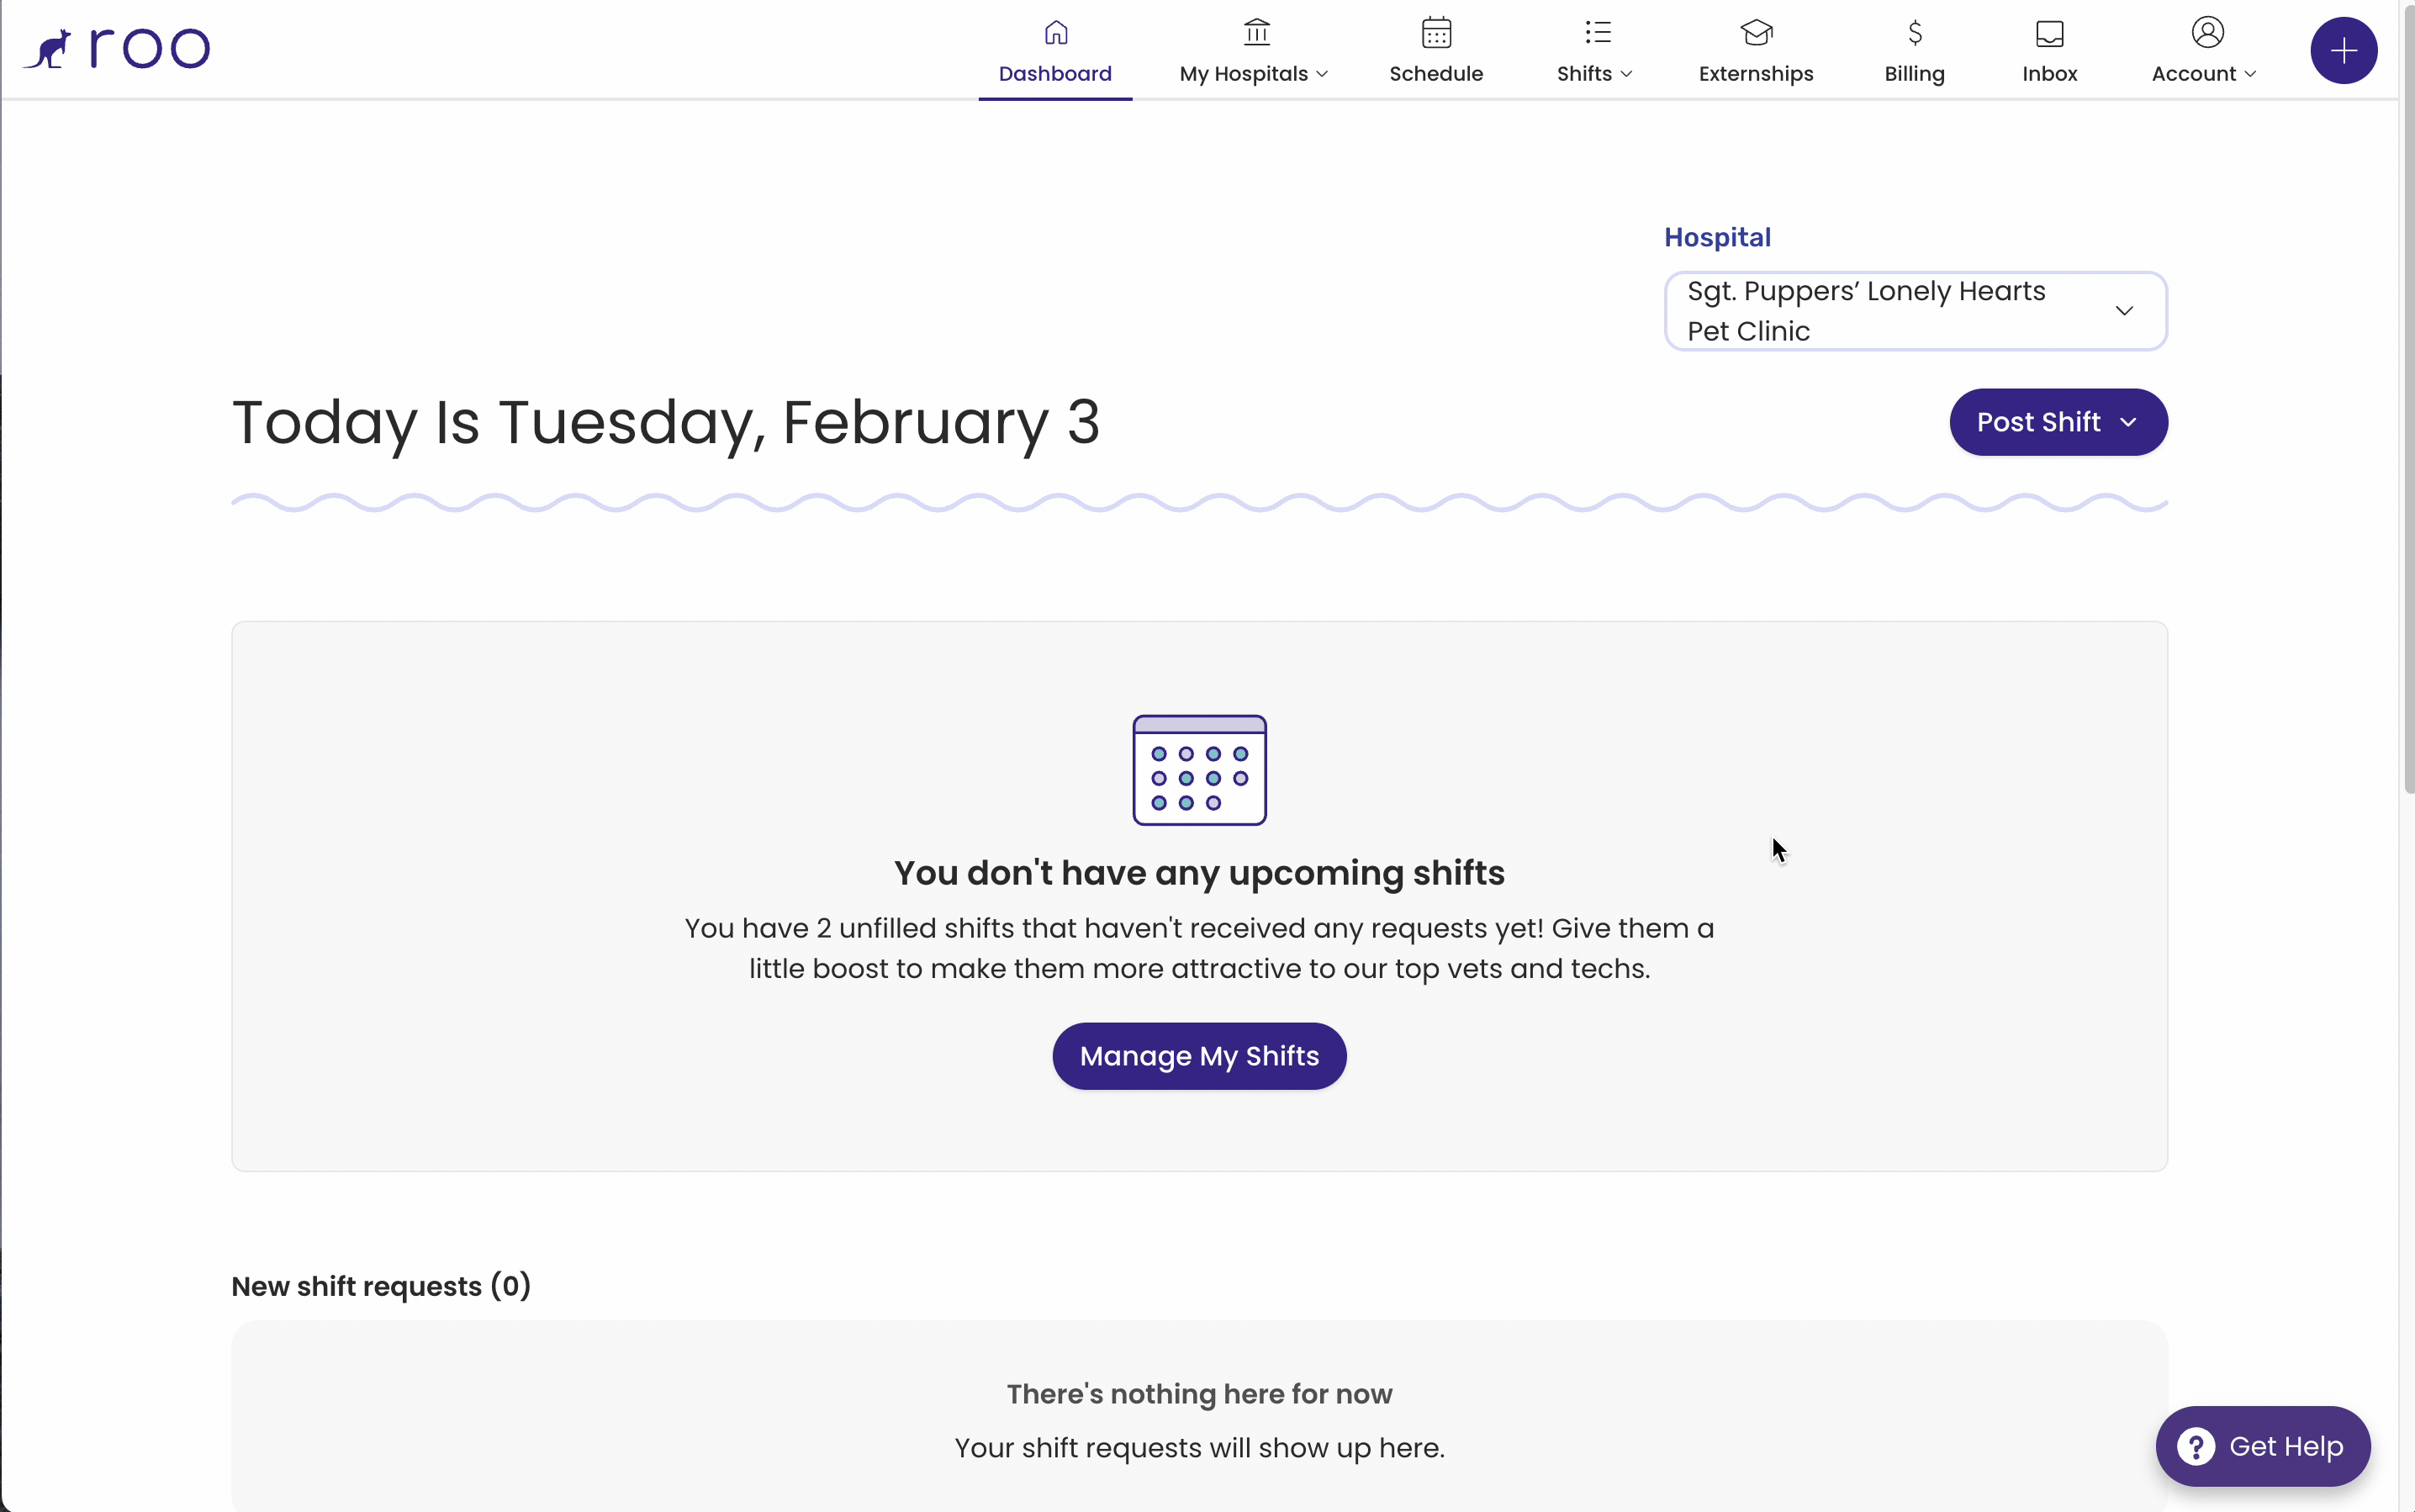Click the Post Shift button
2415x1512 pixels.
pyautogui.click(x=2058, y=422)
